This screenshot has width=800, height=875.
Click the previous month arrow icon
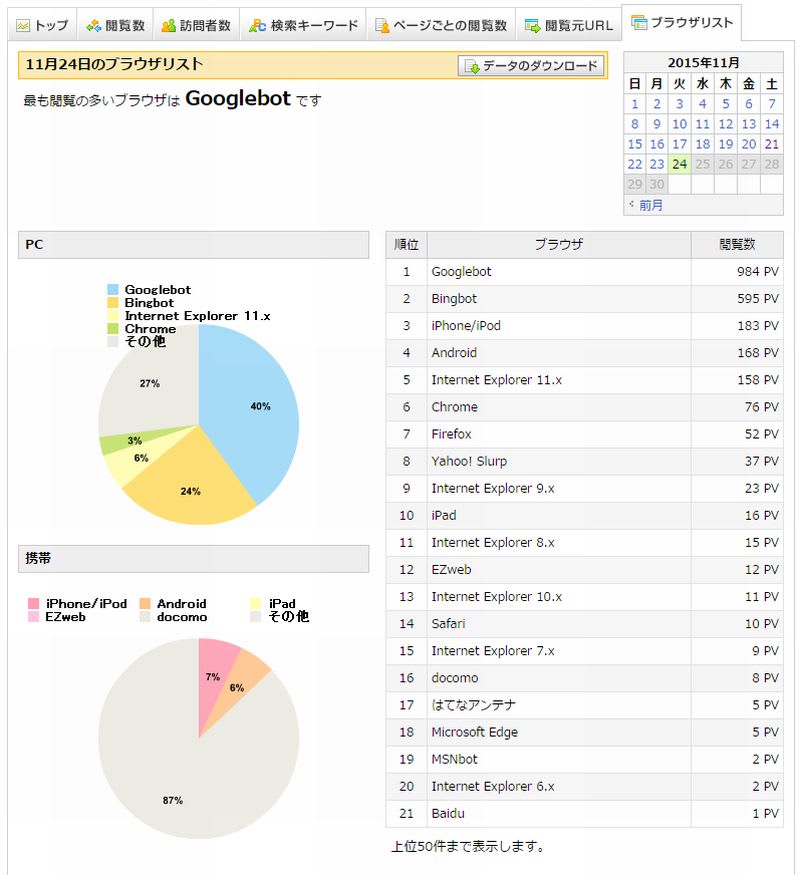632,204
